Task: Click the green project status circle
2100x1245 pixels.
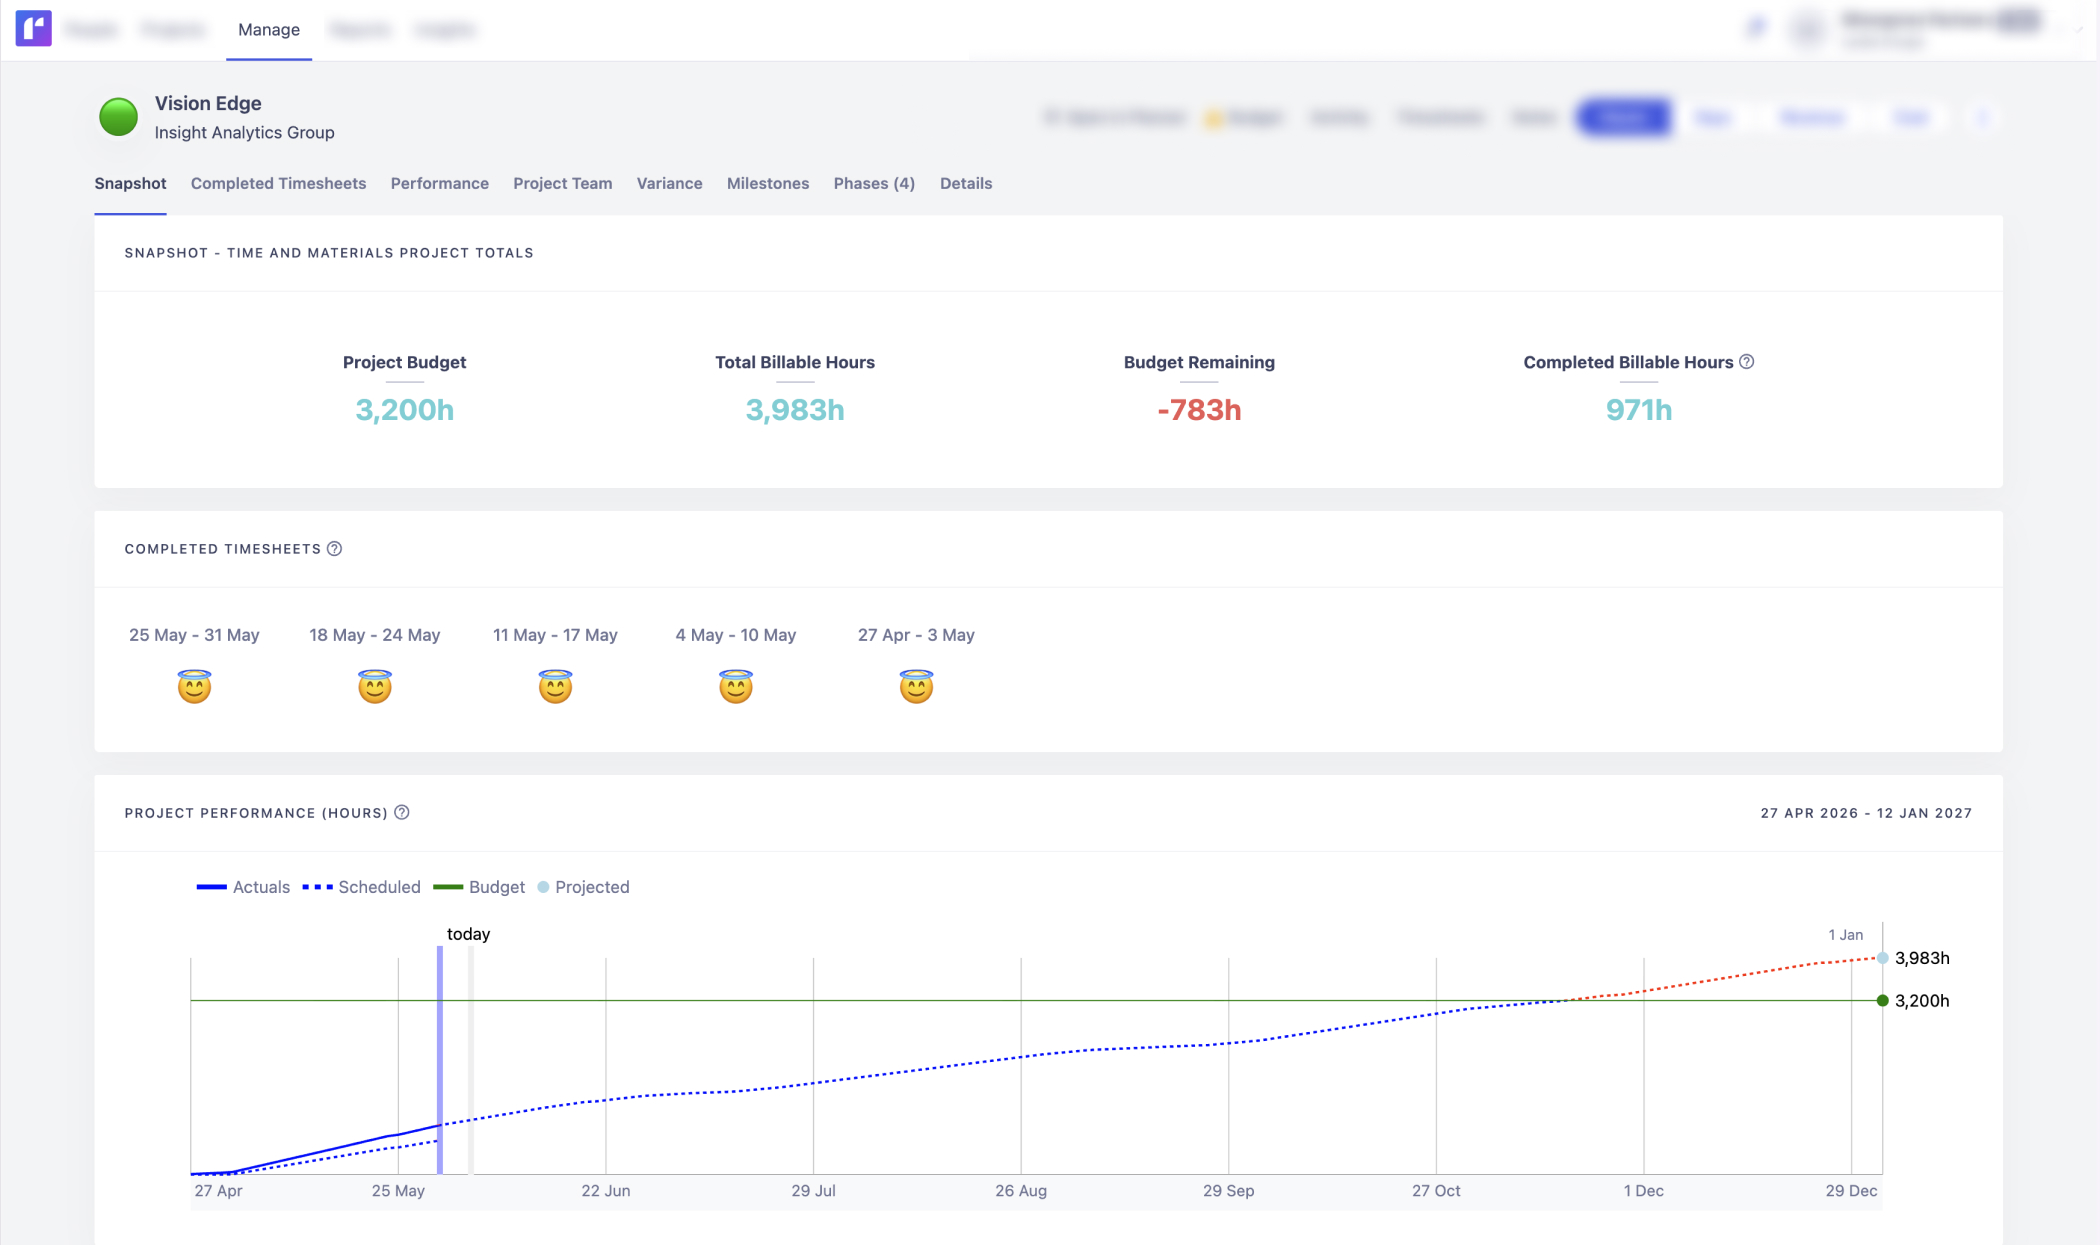Action: point(118,117)
